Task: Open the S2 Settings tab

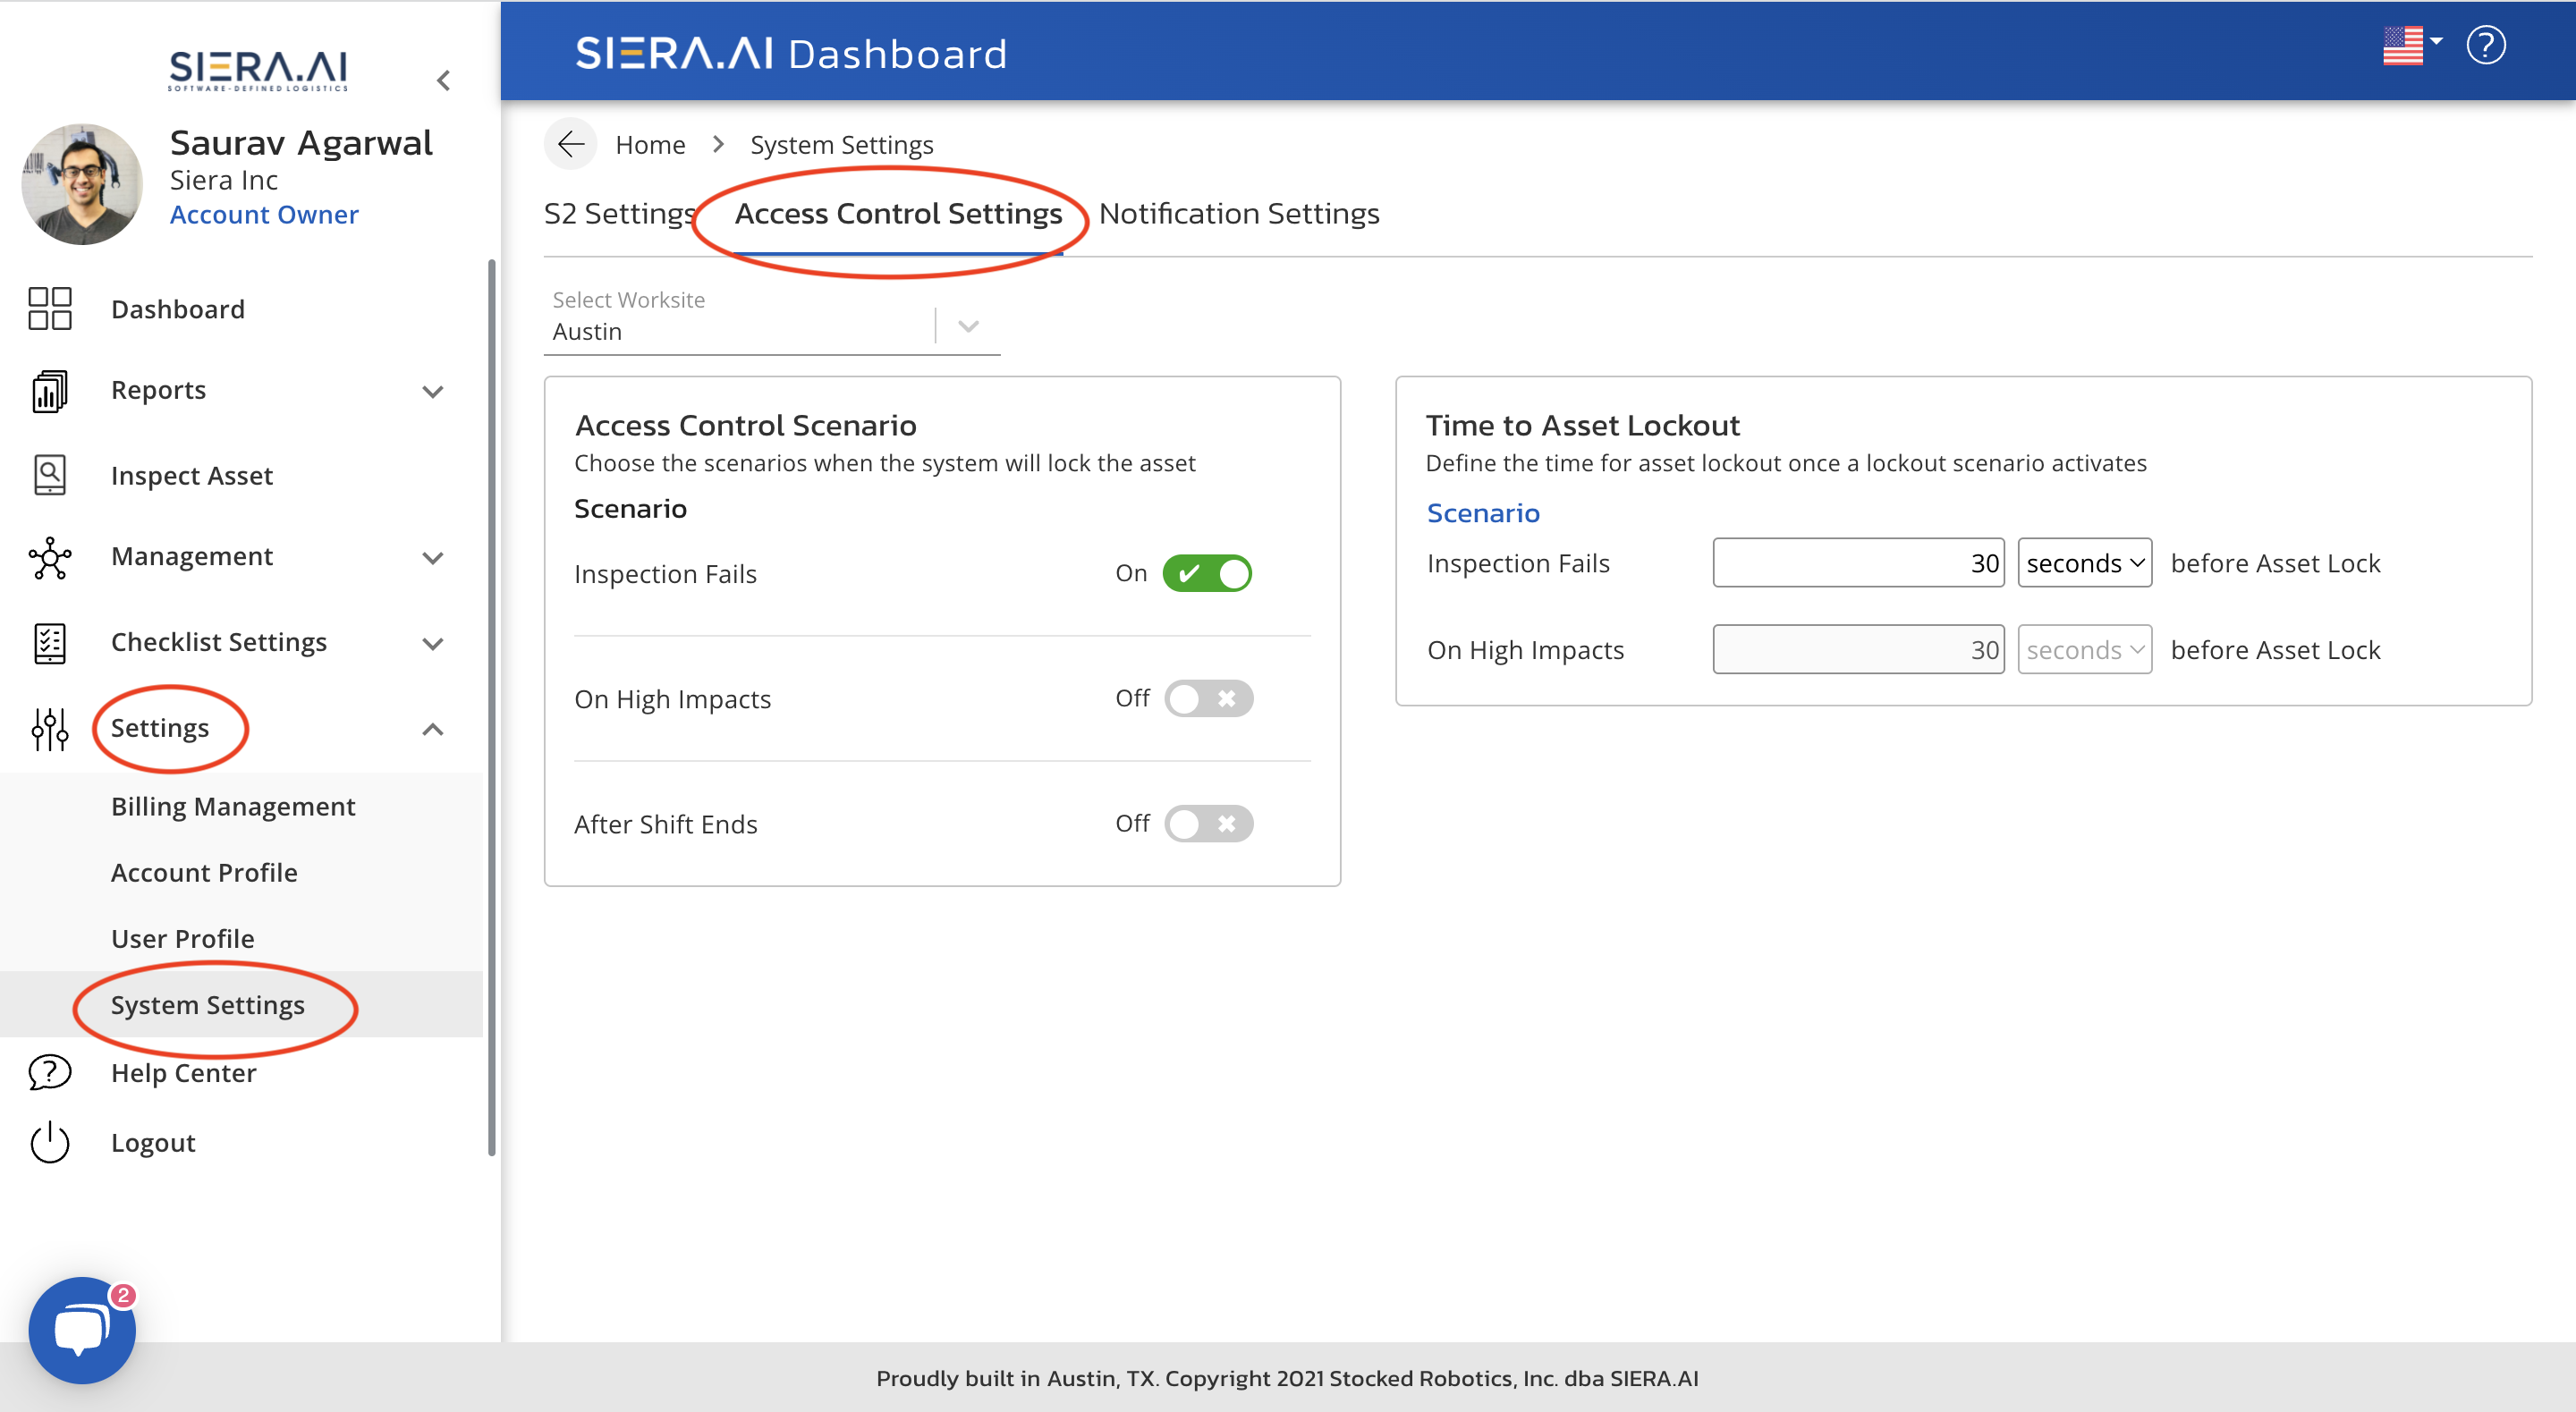Action: pyautogui.click(x=618, y=213)
